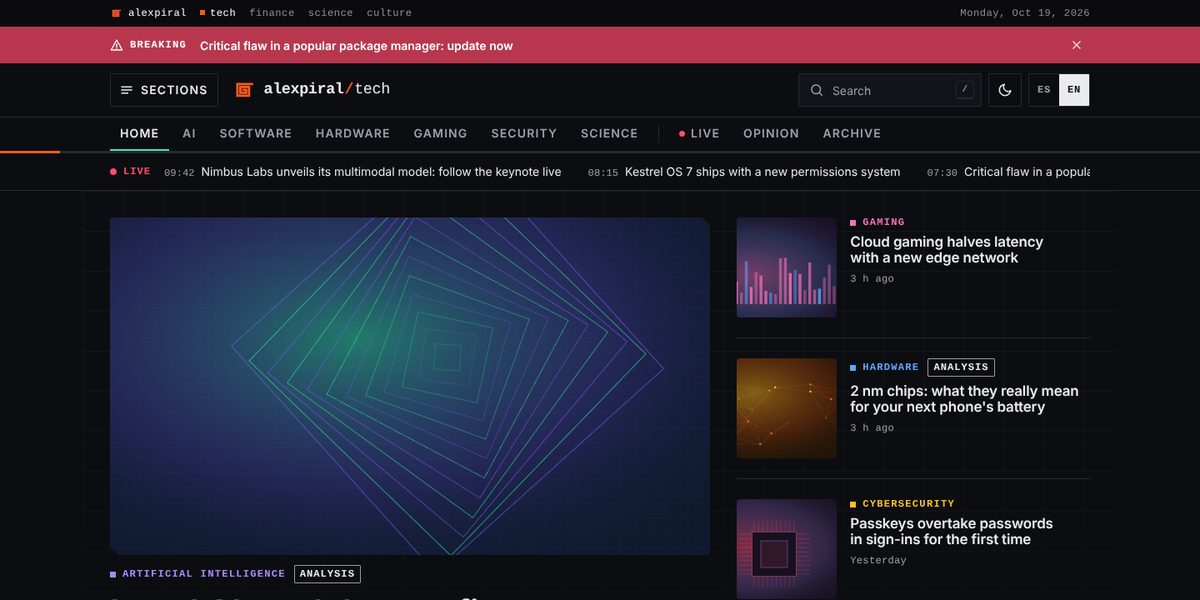The image size is (1200, 600).
Task: Read the passkeys overtake passwords article
Action: click(x=952, y=531)
